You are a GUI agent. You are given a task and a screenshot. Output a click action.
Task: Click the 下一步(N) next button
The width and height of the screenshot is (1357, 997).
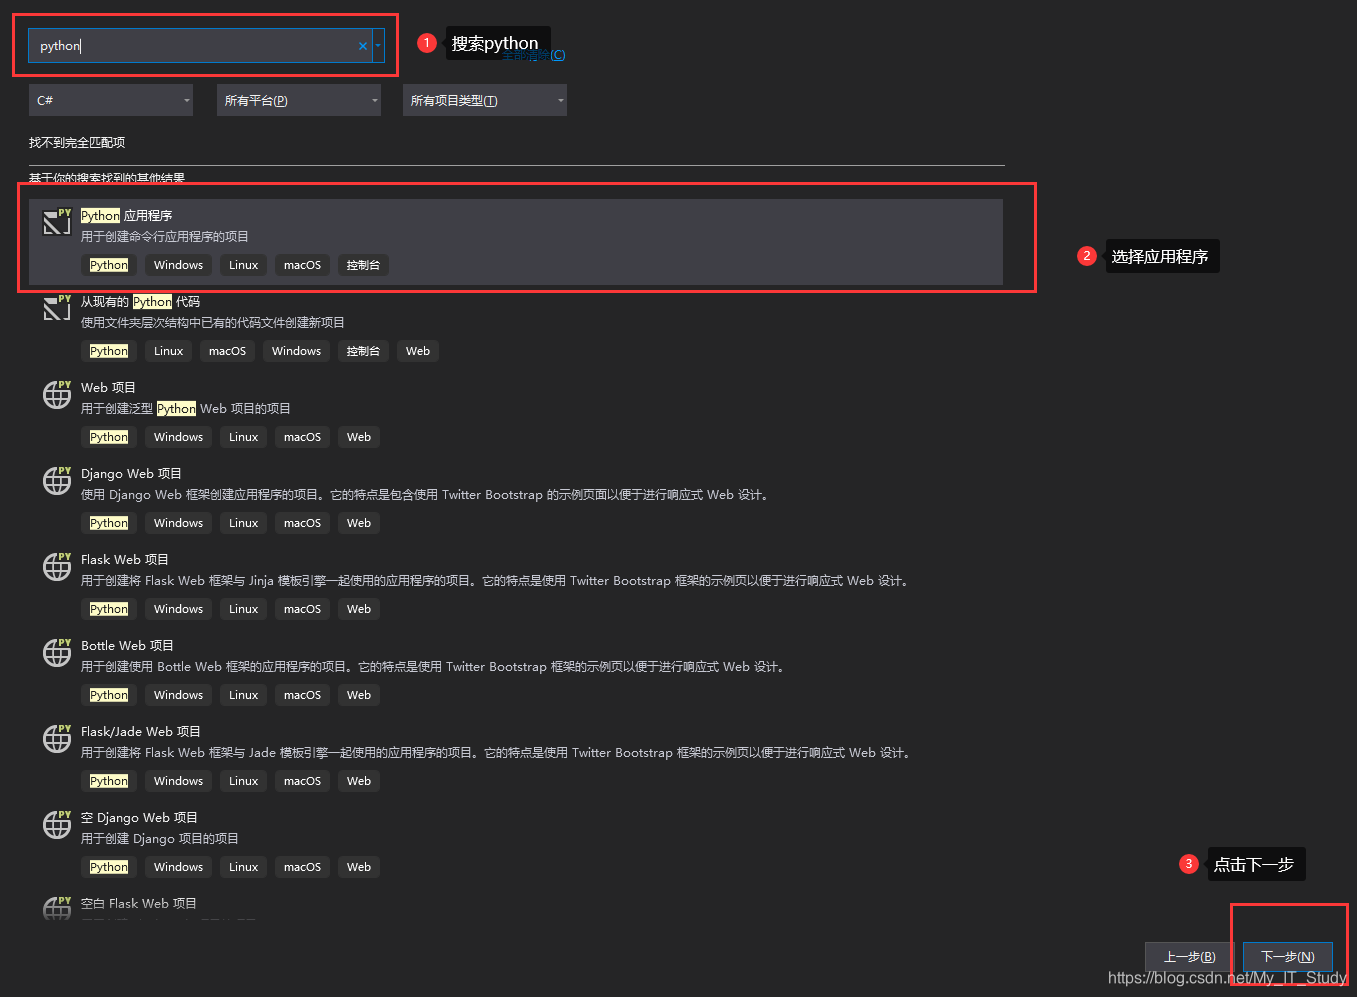[x=1287, y=957]
